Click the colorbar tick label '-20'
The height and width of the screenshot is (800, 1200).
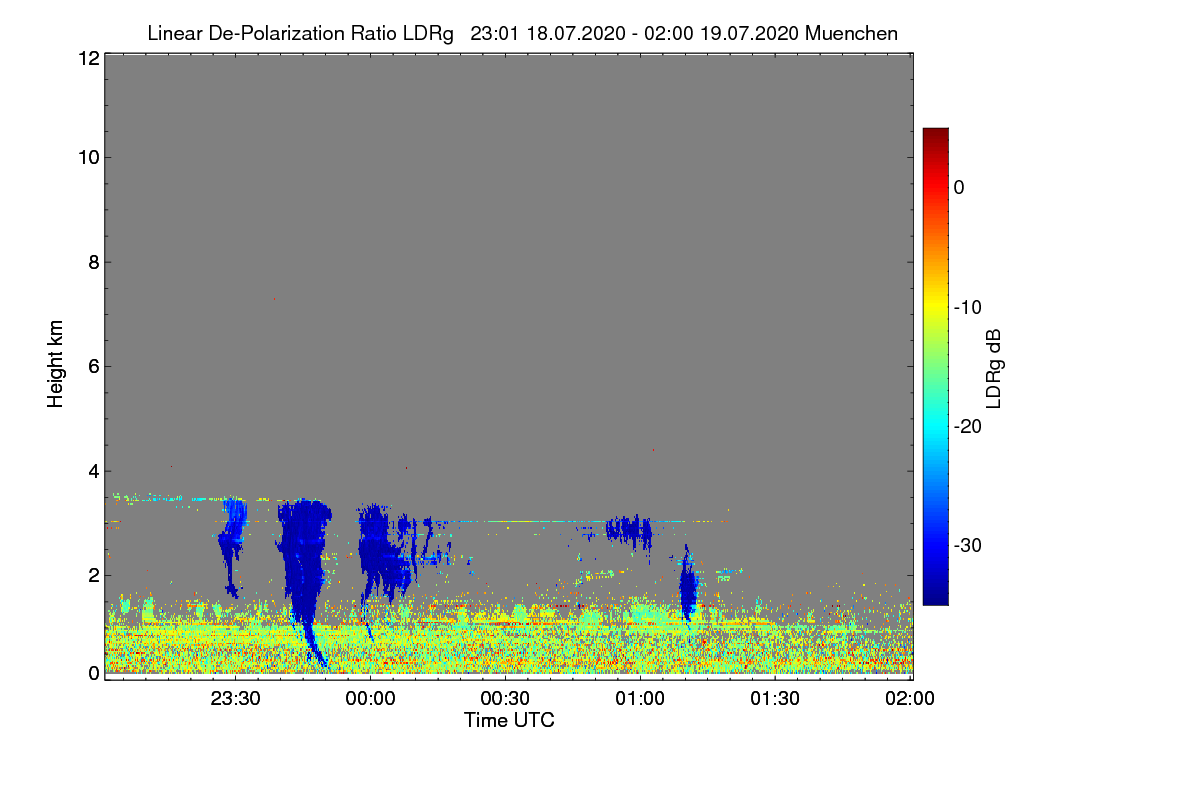click(x=968, y=426)
